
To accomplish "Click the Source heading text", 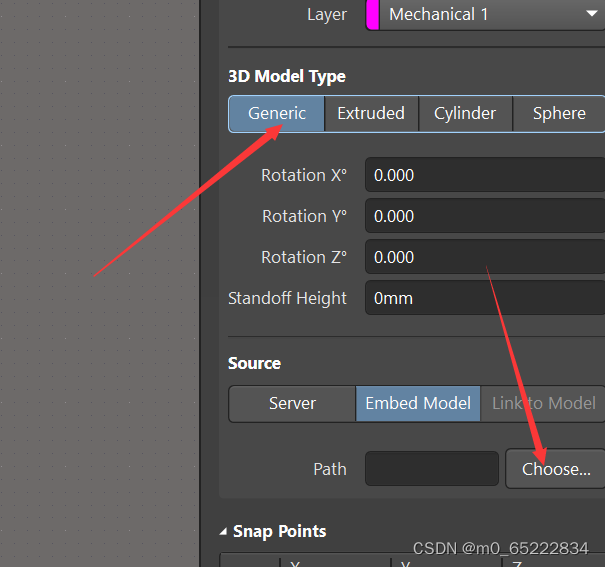I will 254,363.
